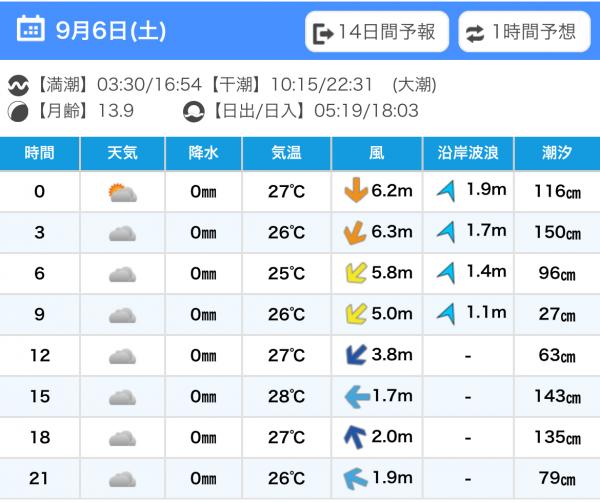
Task: Click the 天気 column header
Action: tap(122, 153)
